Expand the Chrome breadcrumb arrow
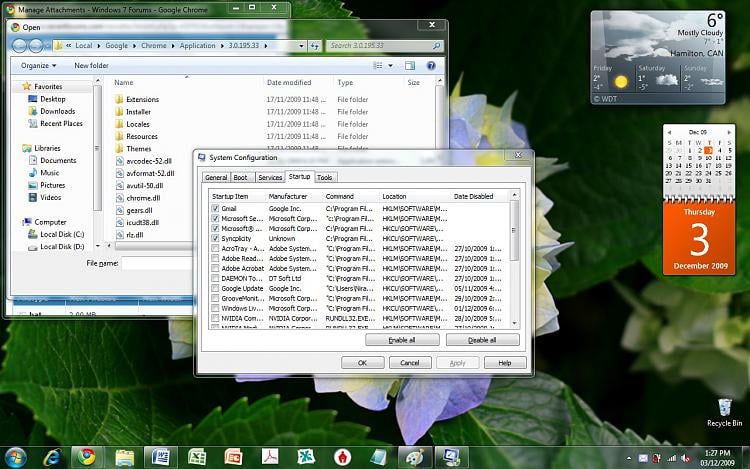The height and width of the screenshot is (469, 750). [173, 46]
